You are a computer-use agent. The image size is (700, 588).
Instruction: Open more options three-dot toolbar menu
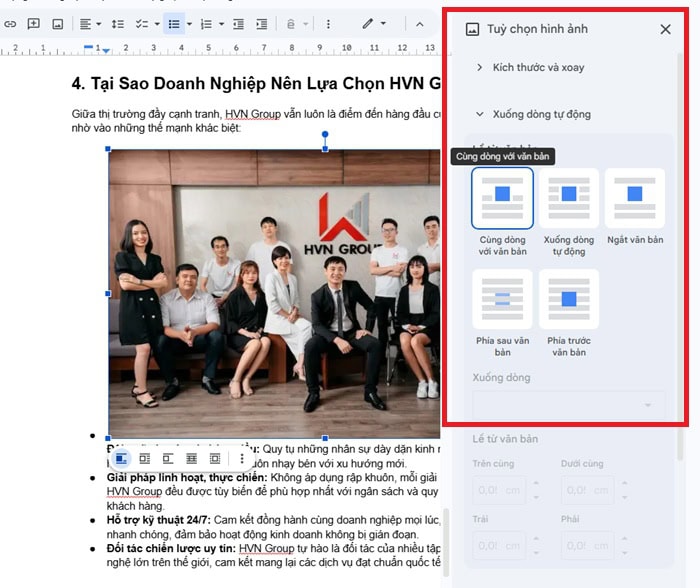click(x=328, y=24)
